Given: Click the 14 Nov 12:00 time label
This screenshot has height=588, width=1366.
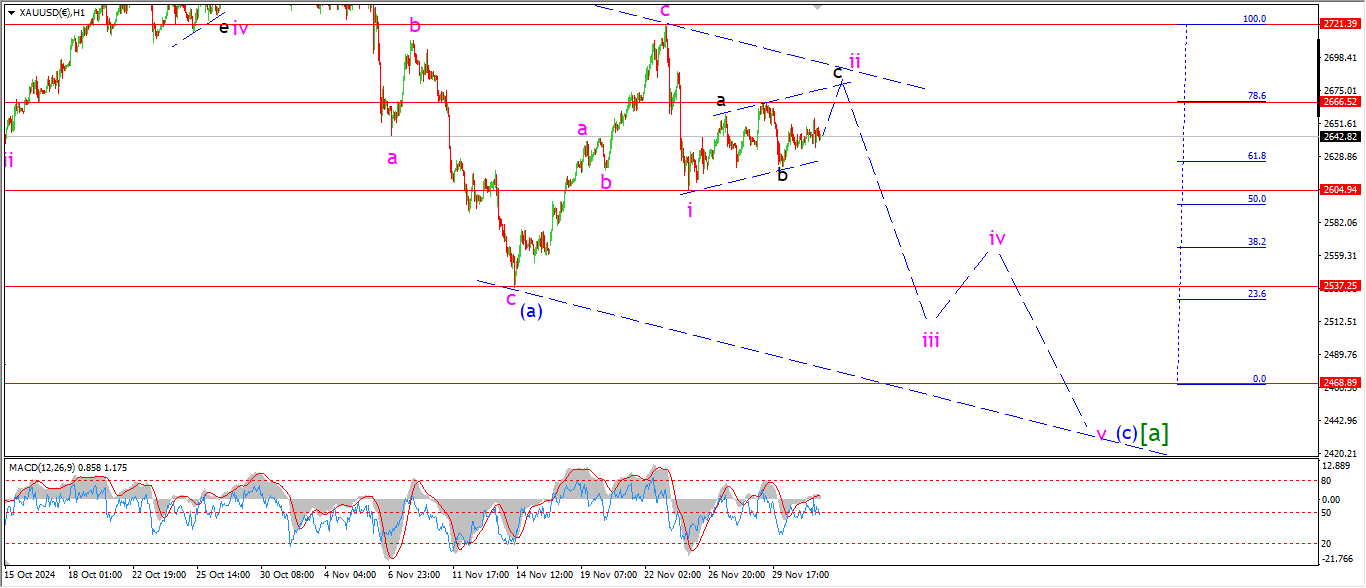Looking at the screenshot, I should pyautogui.click(x=543, y=575).
